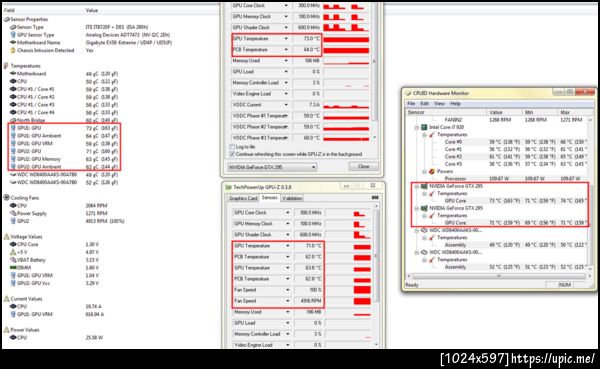Open the NVIDIA GeForce GTX 295 card selector
600x369 pixels.
[x=272, y=167]
